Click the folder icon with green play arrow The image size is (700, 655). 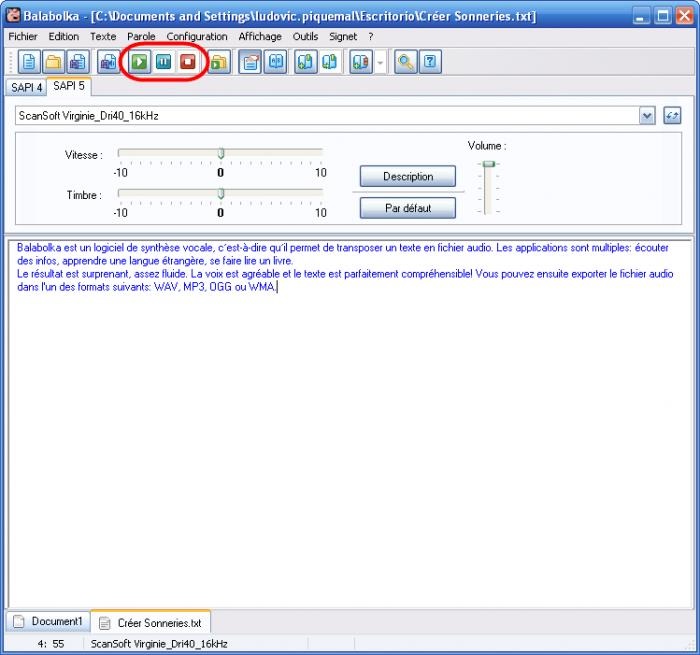click(219, 62)
